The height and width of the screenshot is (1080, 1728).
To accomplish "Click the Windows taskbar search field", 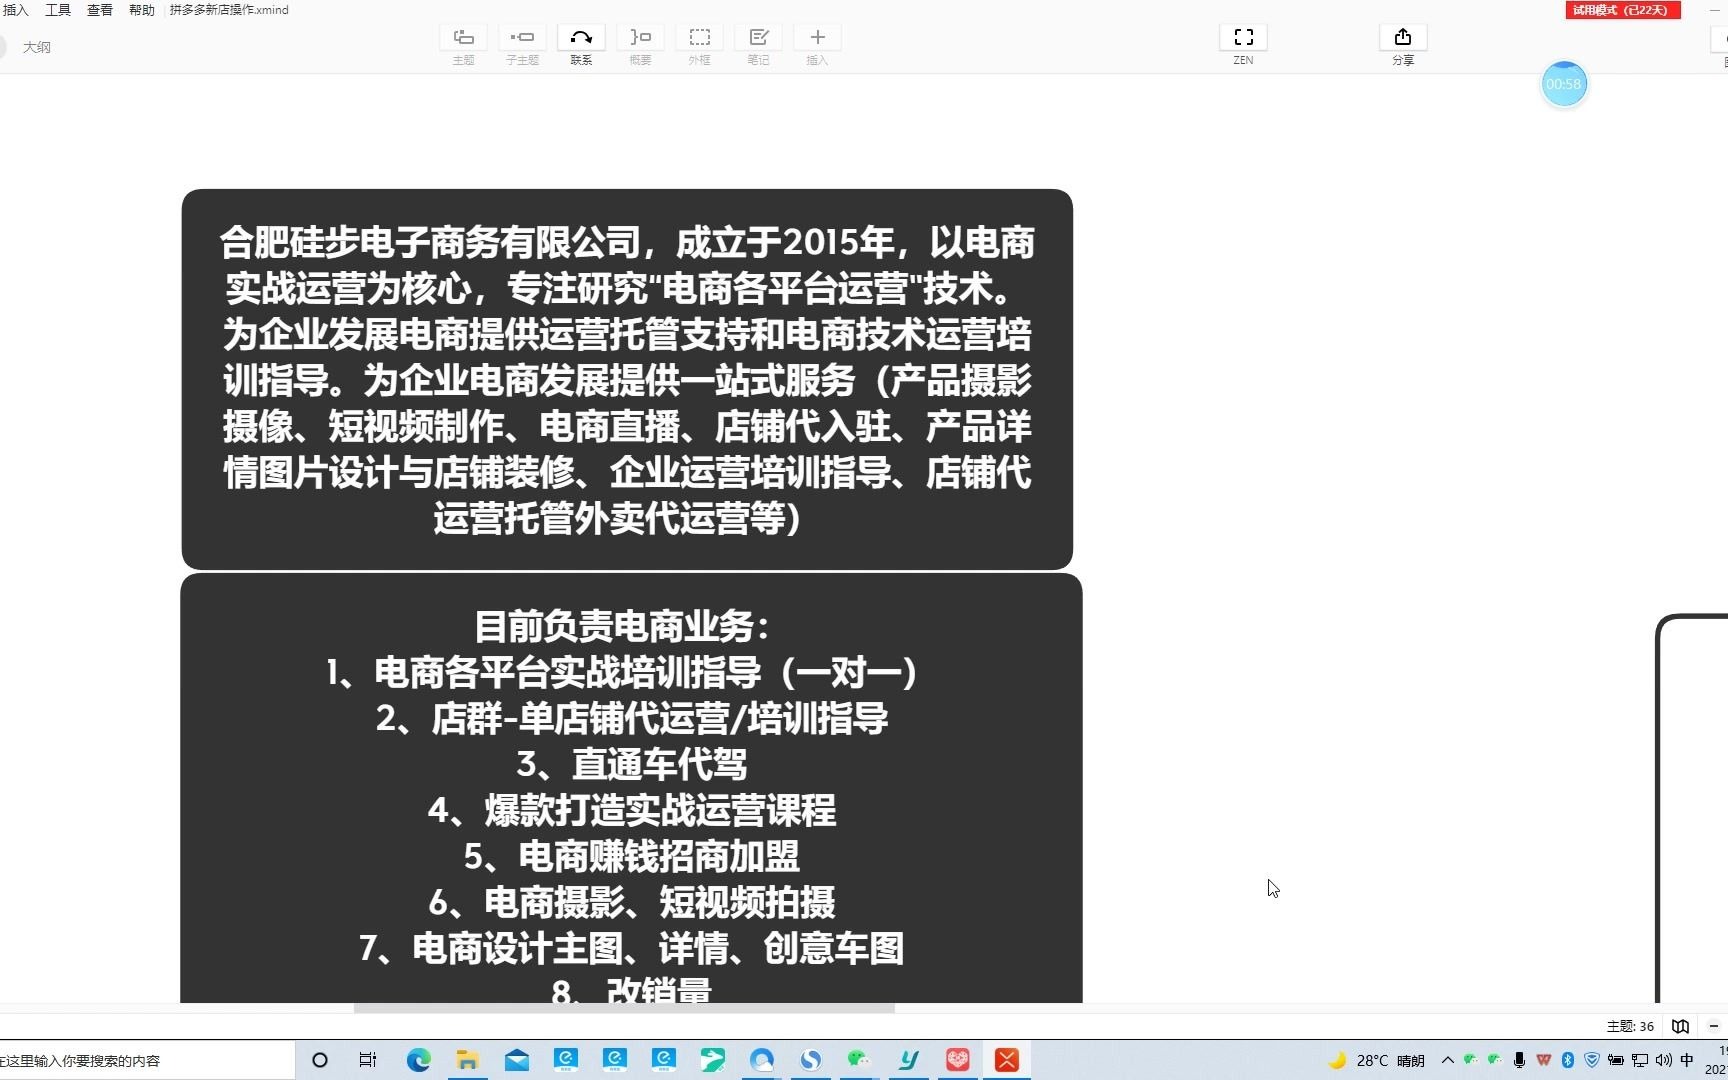I will point(147,1060).
